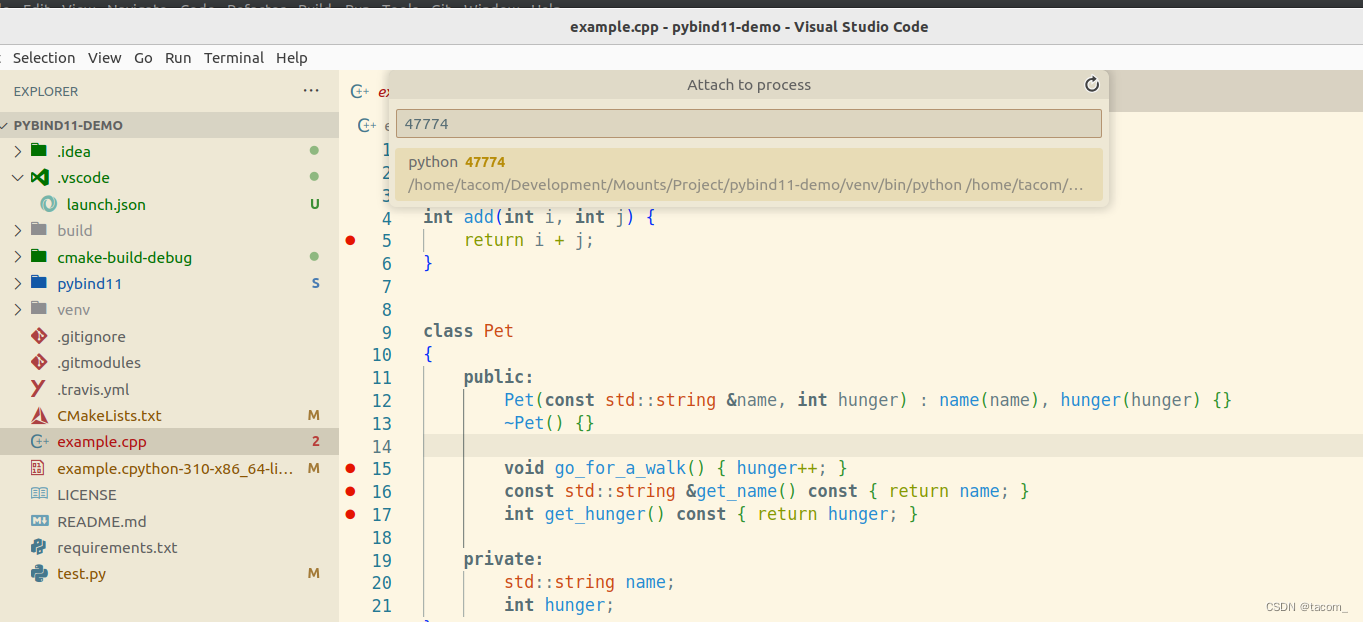Expand the build folder chevron
The height and width of the screenshot is (622, 1363).
17,230
